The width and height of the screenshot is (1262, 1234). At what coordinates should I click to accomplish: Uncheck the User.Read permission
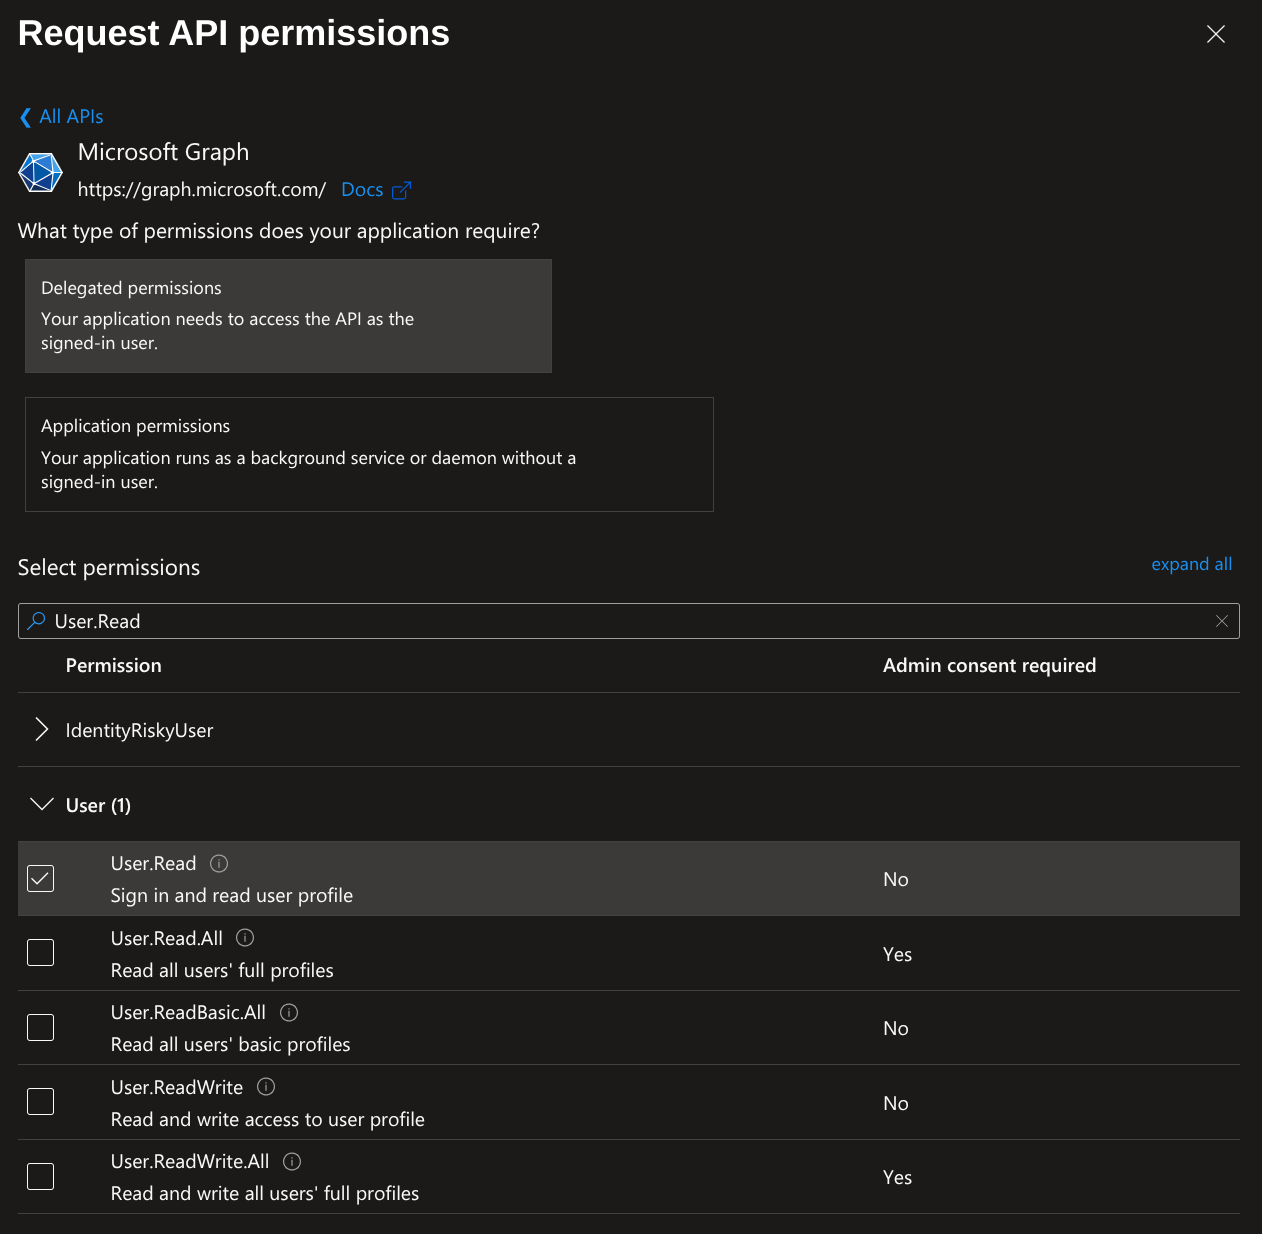coord(40,878)
